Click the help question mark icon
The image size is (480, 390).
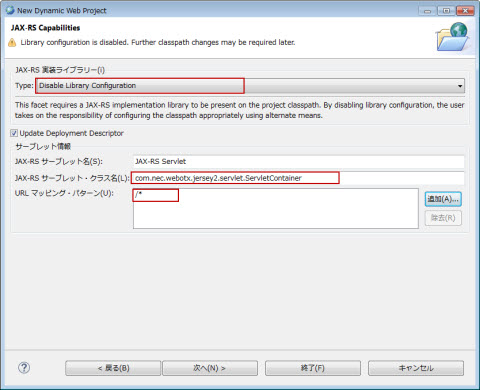coord(24,368)
